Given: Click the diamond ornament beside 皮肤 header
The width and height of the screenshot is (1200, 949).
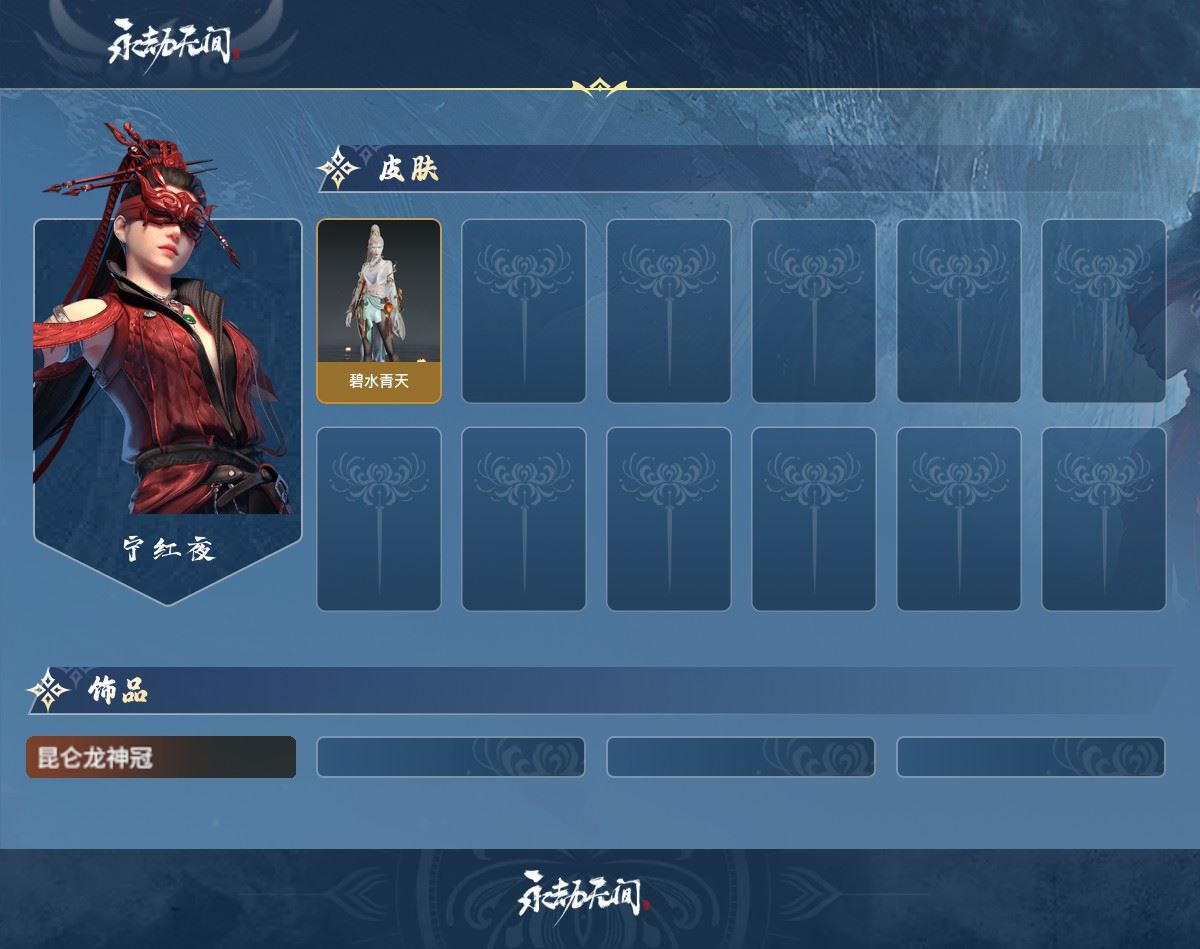Looking at the screenshot, I should point(339,169).
